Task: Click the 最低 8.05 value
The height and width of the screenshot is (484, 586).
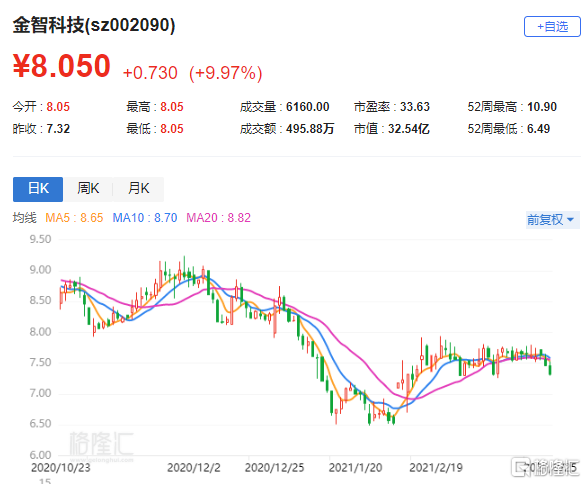Action: (172, 129)
